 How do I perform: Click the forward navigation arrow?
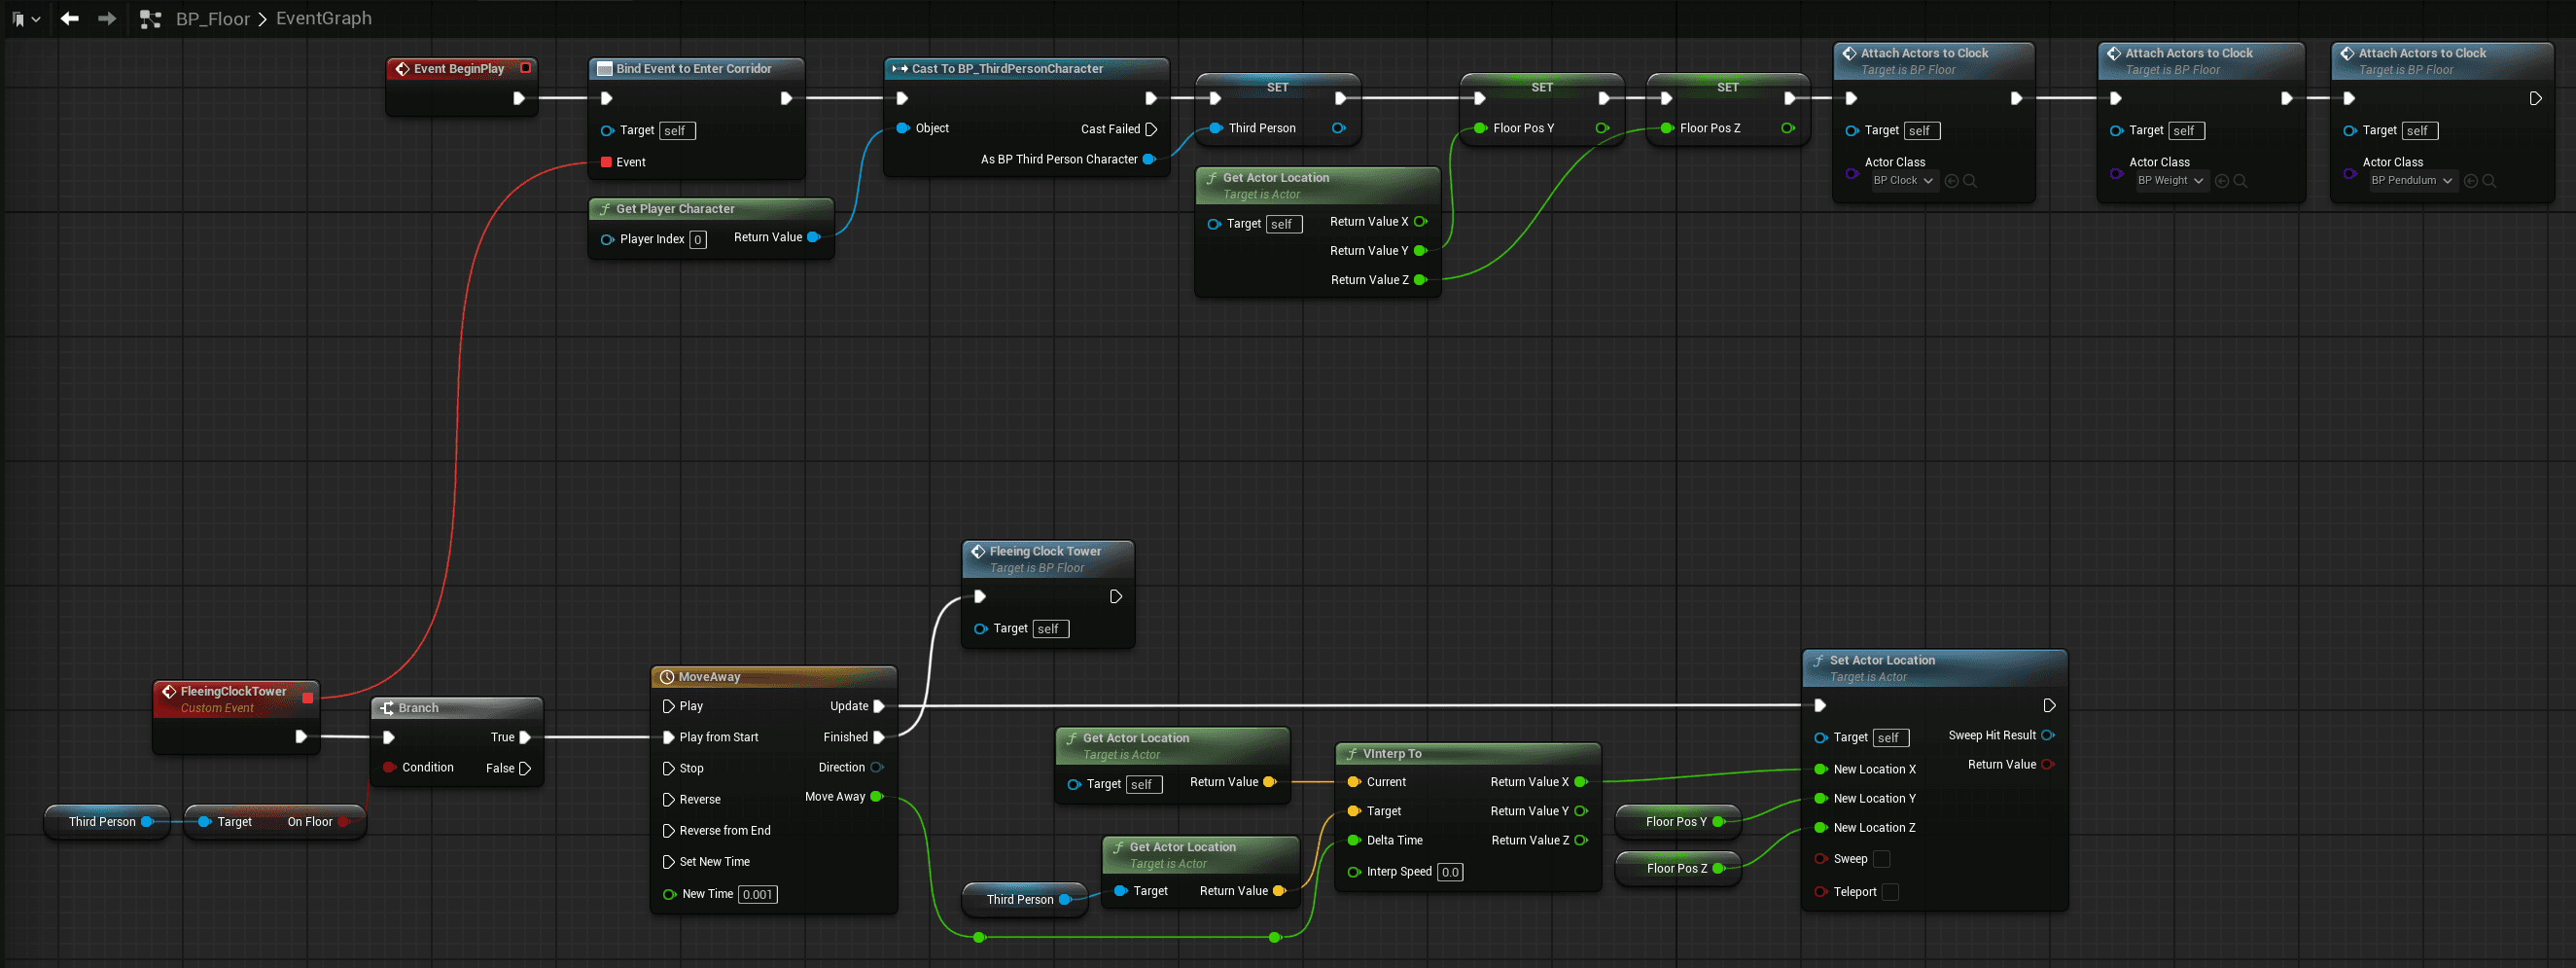click(106, 18)
